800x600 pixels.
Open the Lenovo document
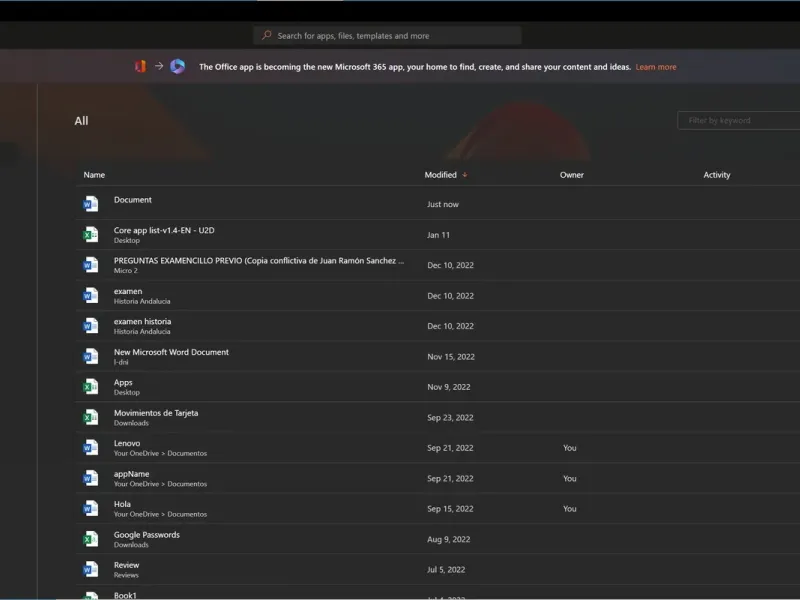pyautogui.click(x=127, y=443)
